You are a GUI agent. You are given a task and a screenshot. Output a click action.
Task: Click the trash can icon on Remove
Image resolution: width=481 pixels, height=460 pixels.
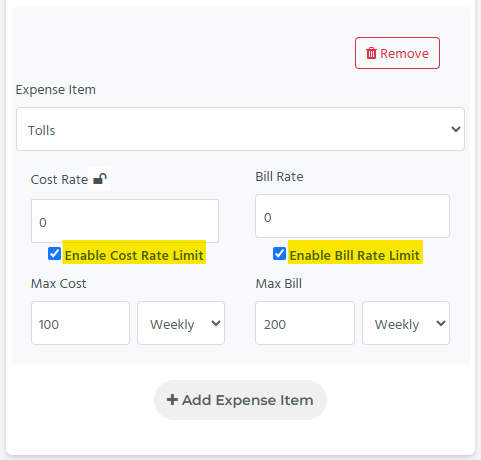coord(371,53)
